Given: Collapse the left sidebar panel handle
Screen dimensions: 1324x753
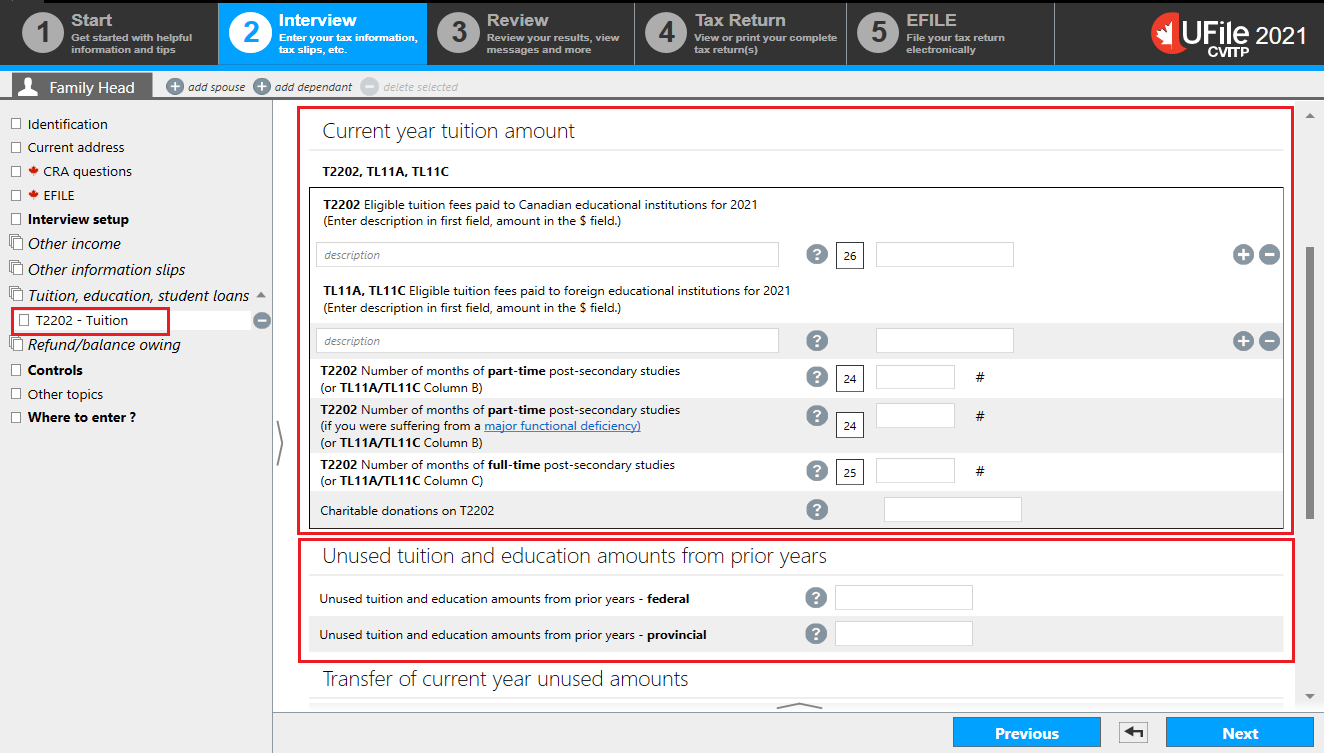Looking at the screenshot, I should click(279, 443).
